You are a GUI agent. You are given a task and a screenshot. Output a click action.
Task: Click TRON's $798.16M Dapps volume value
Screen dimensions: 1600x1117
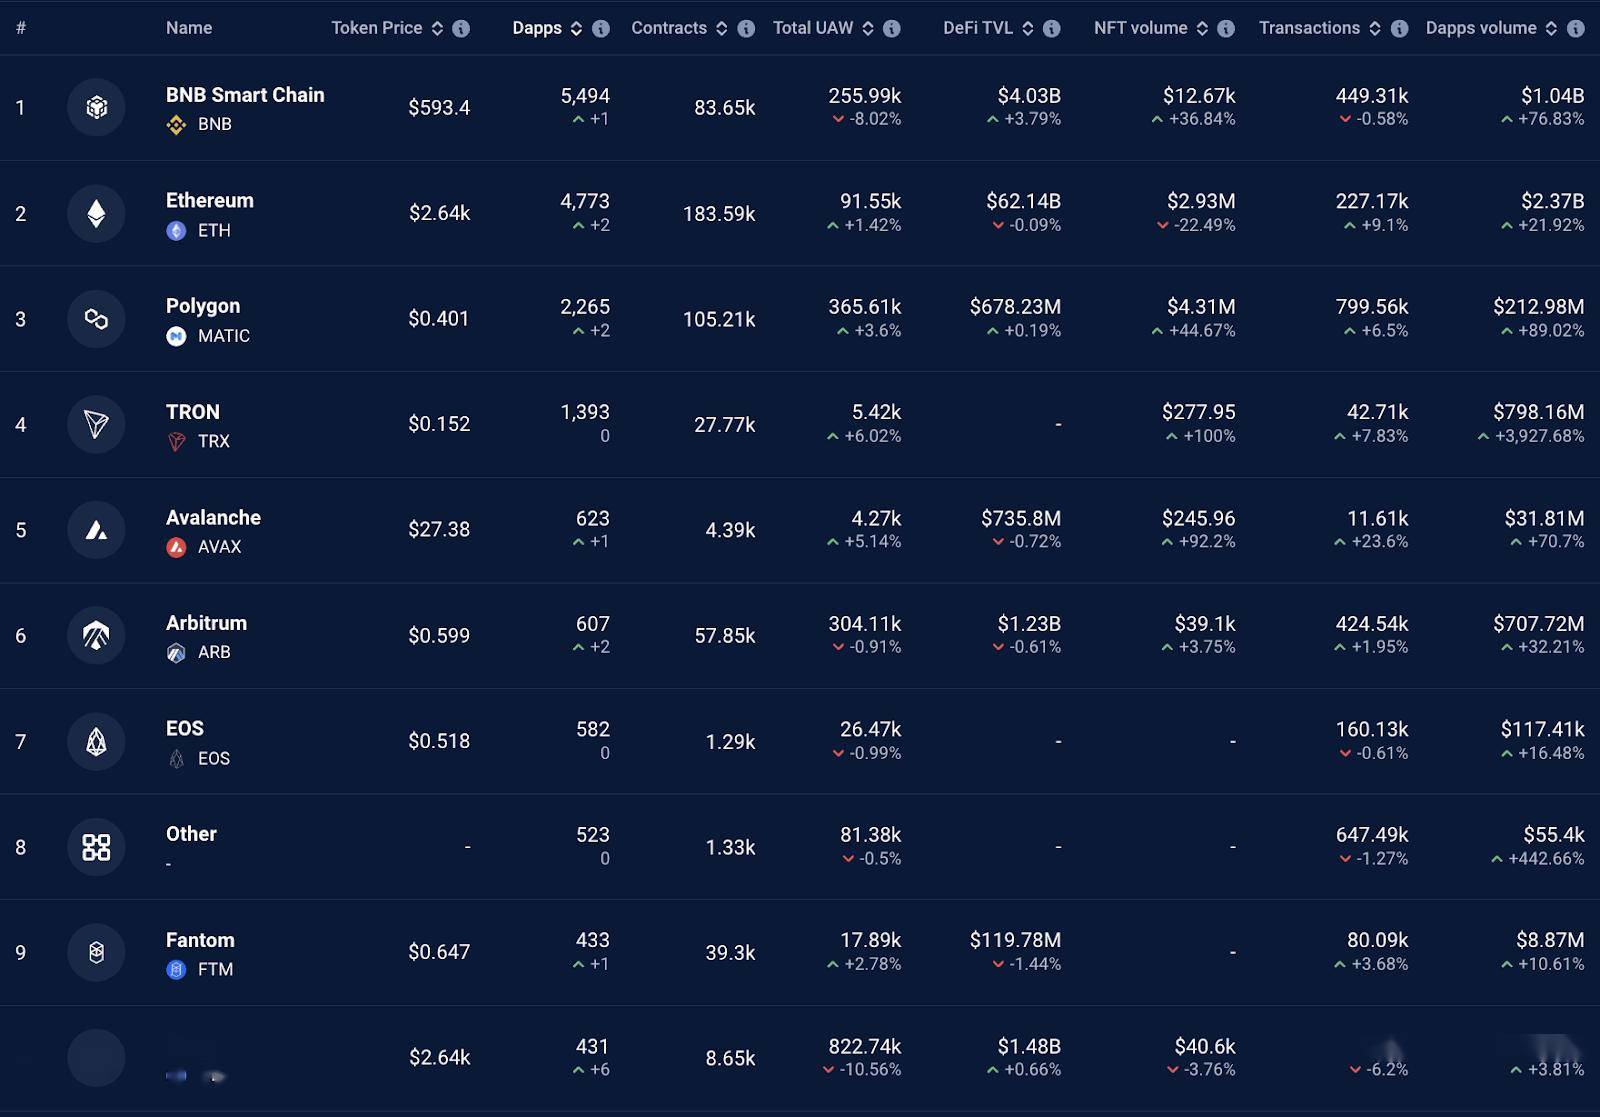tap(1538, 412)
